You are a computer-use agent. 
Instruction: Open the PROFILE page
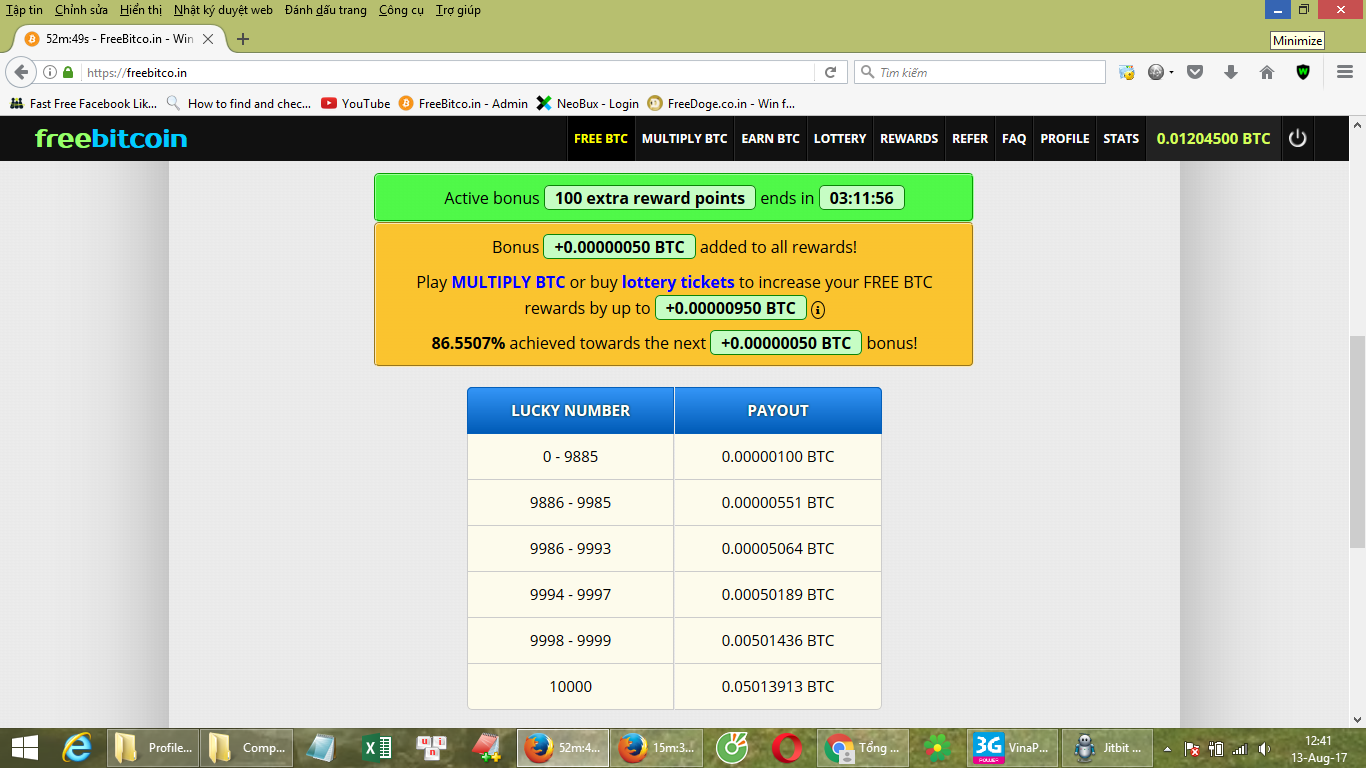[x=1065, y=138]
